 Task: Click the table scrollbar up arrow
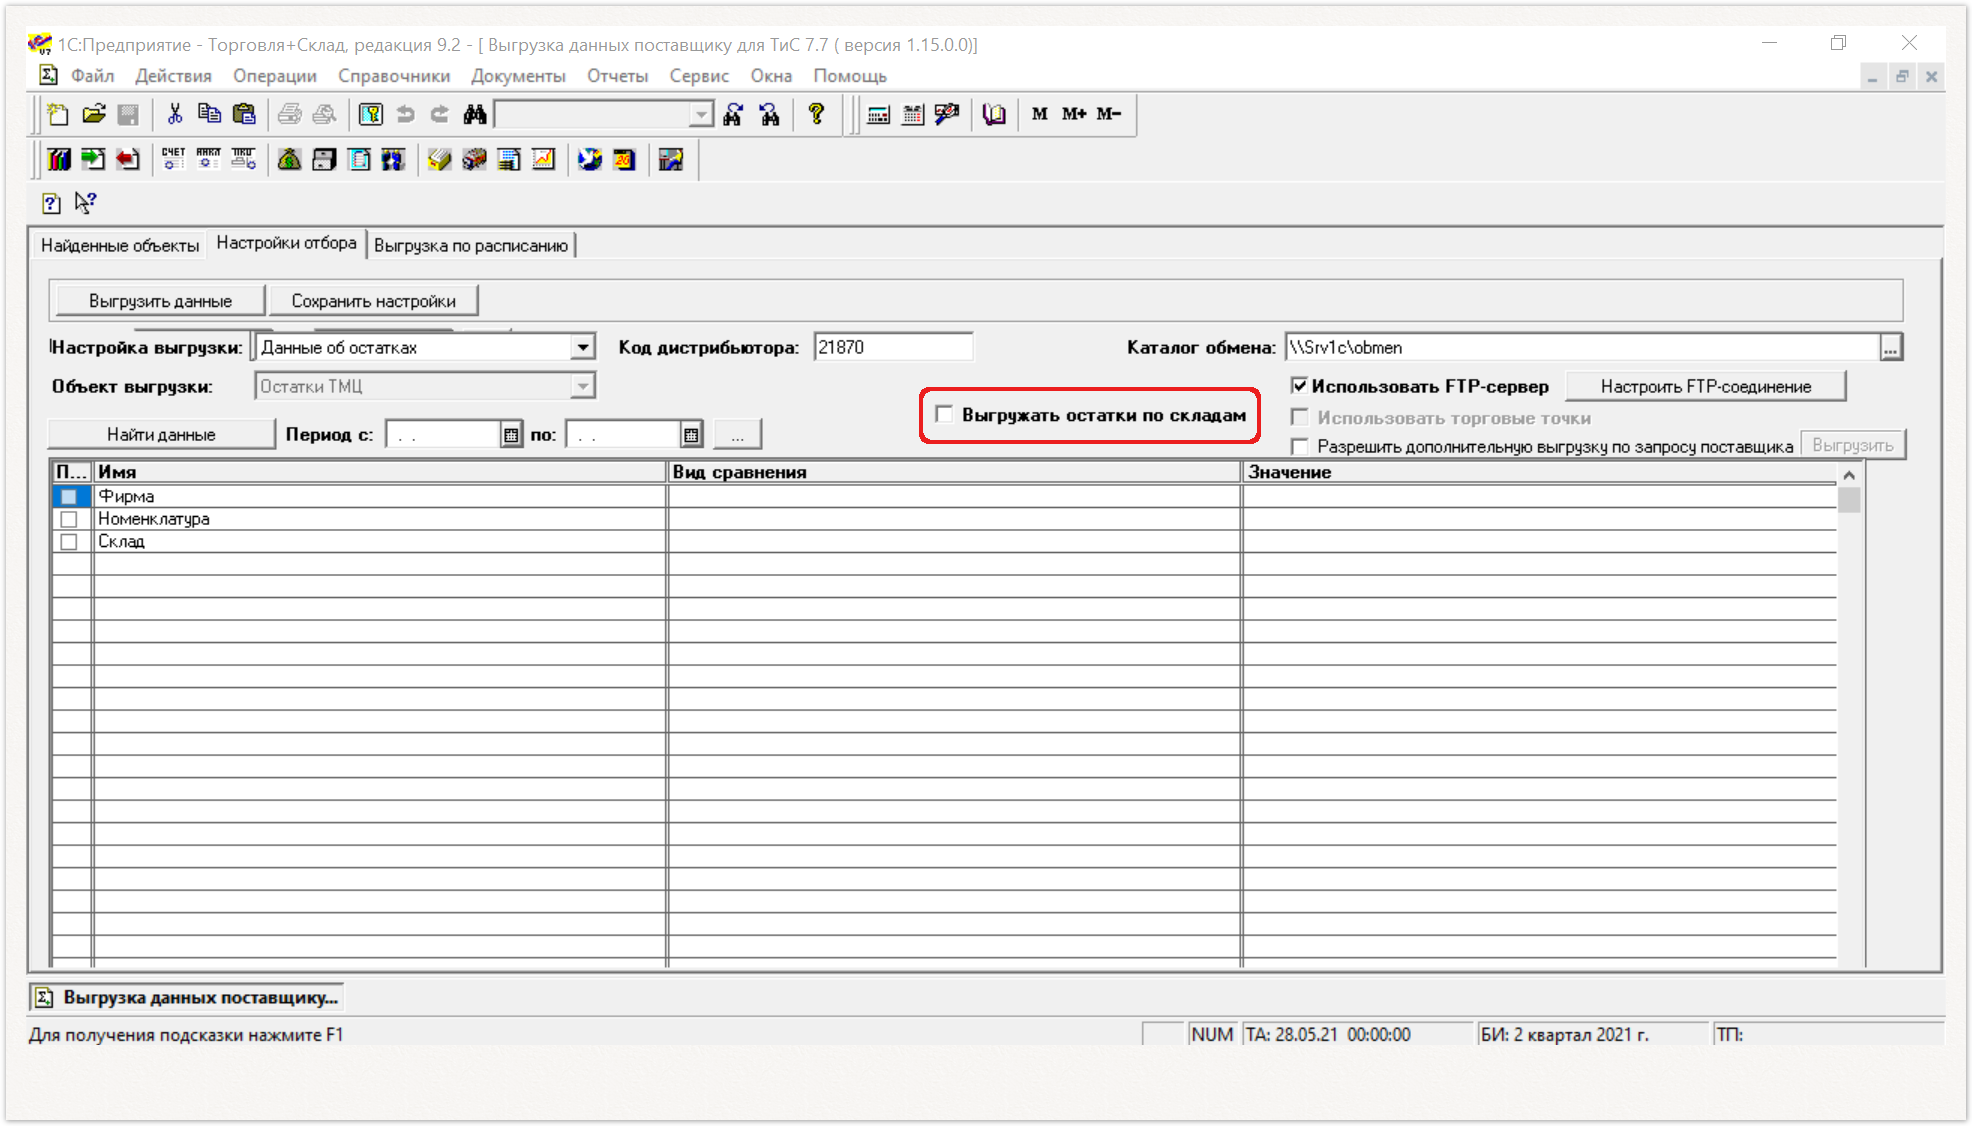[x=1849, y=475]
